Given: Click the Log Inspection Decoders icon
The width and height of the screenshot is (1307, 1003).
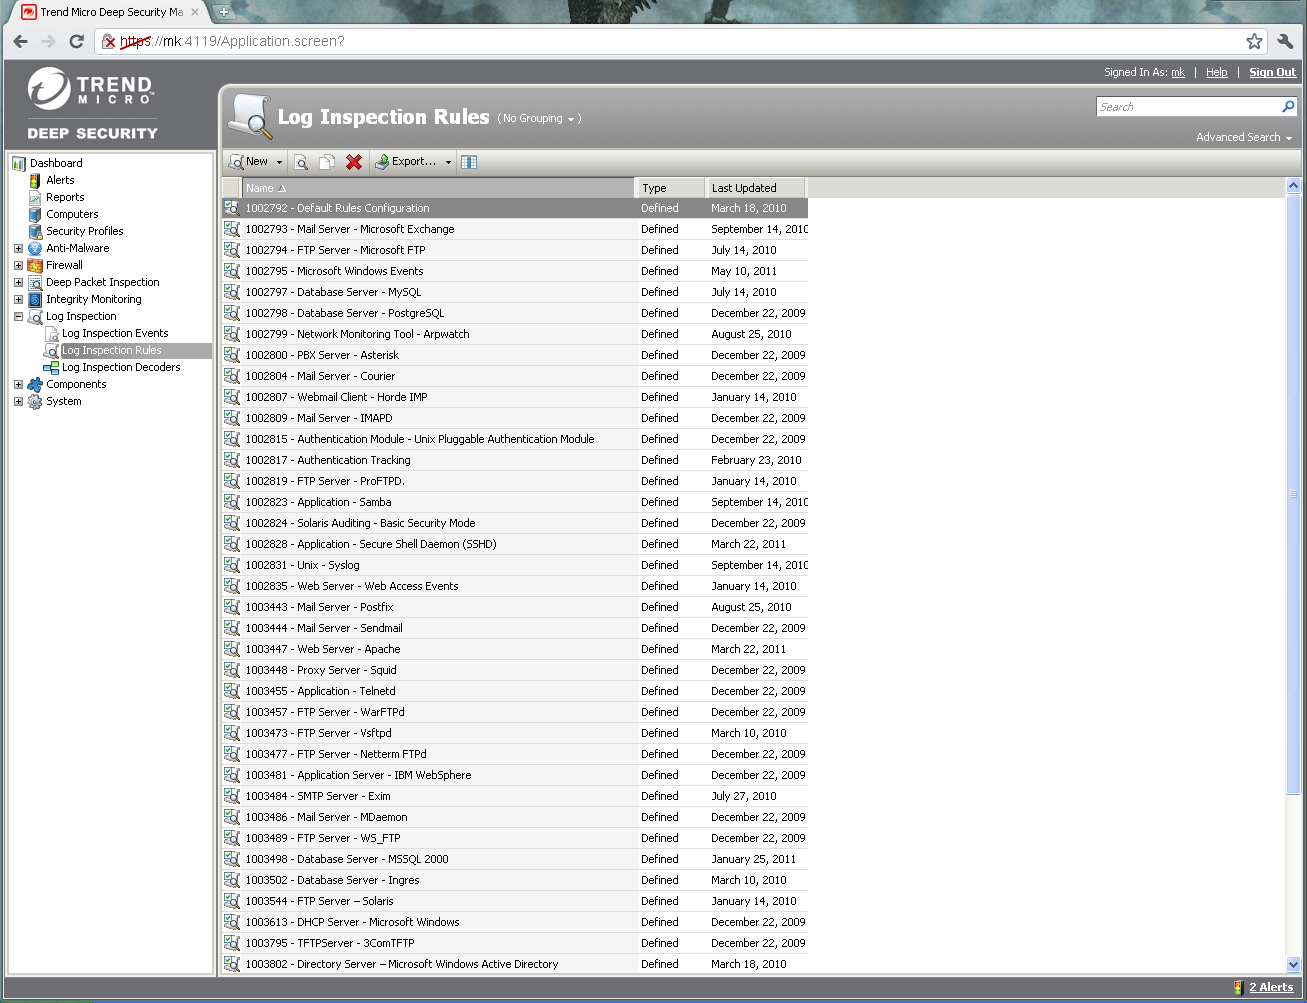Looking at the screenshot, I should 51,367.
